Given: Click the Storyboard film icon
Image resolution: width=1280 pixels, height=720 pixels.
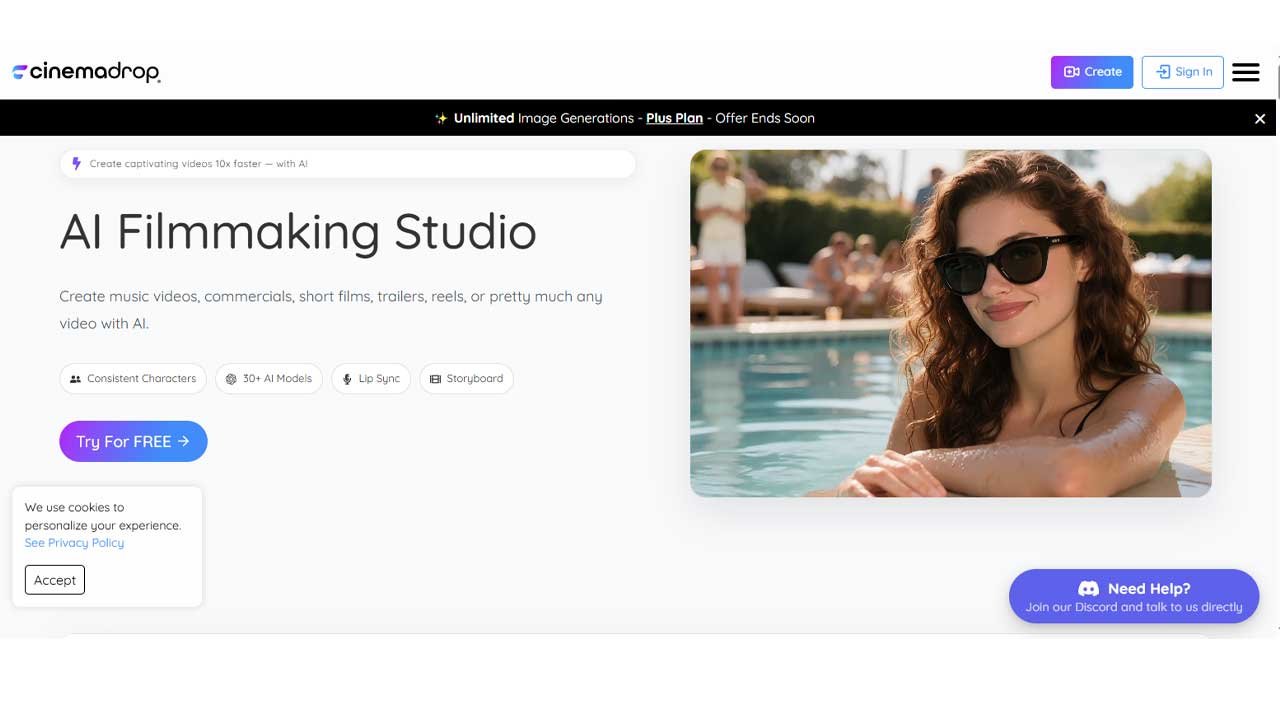Looking at the screenshot, I should point(435,379).
